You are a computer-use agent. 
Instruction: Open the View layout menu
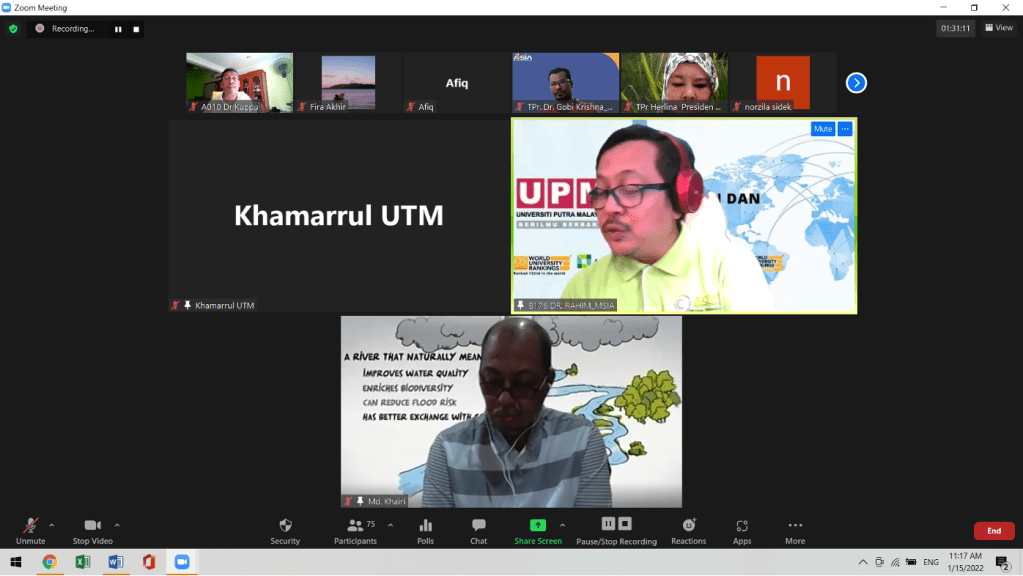[998, 28]
